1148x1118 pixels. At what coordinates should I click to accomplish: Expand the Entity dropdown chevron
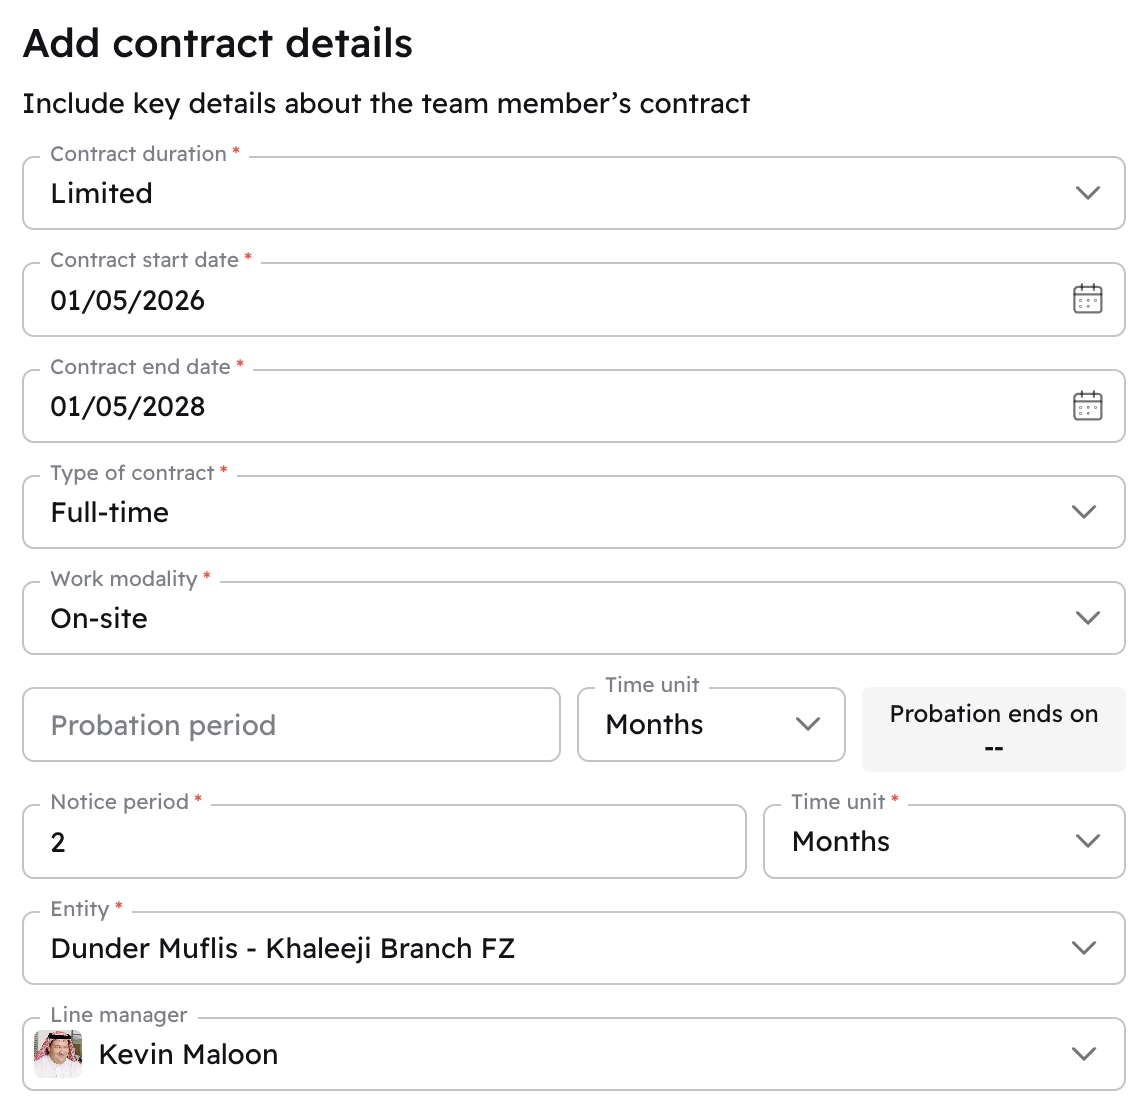[x=1084, y=948]
